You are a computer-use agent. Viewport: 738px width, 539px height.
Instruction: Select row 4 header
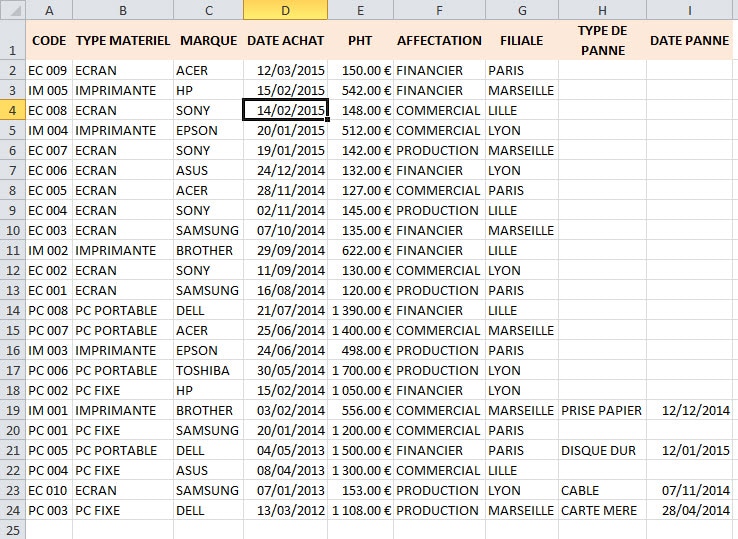[13, 110]
